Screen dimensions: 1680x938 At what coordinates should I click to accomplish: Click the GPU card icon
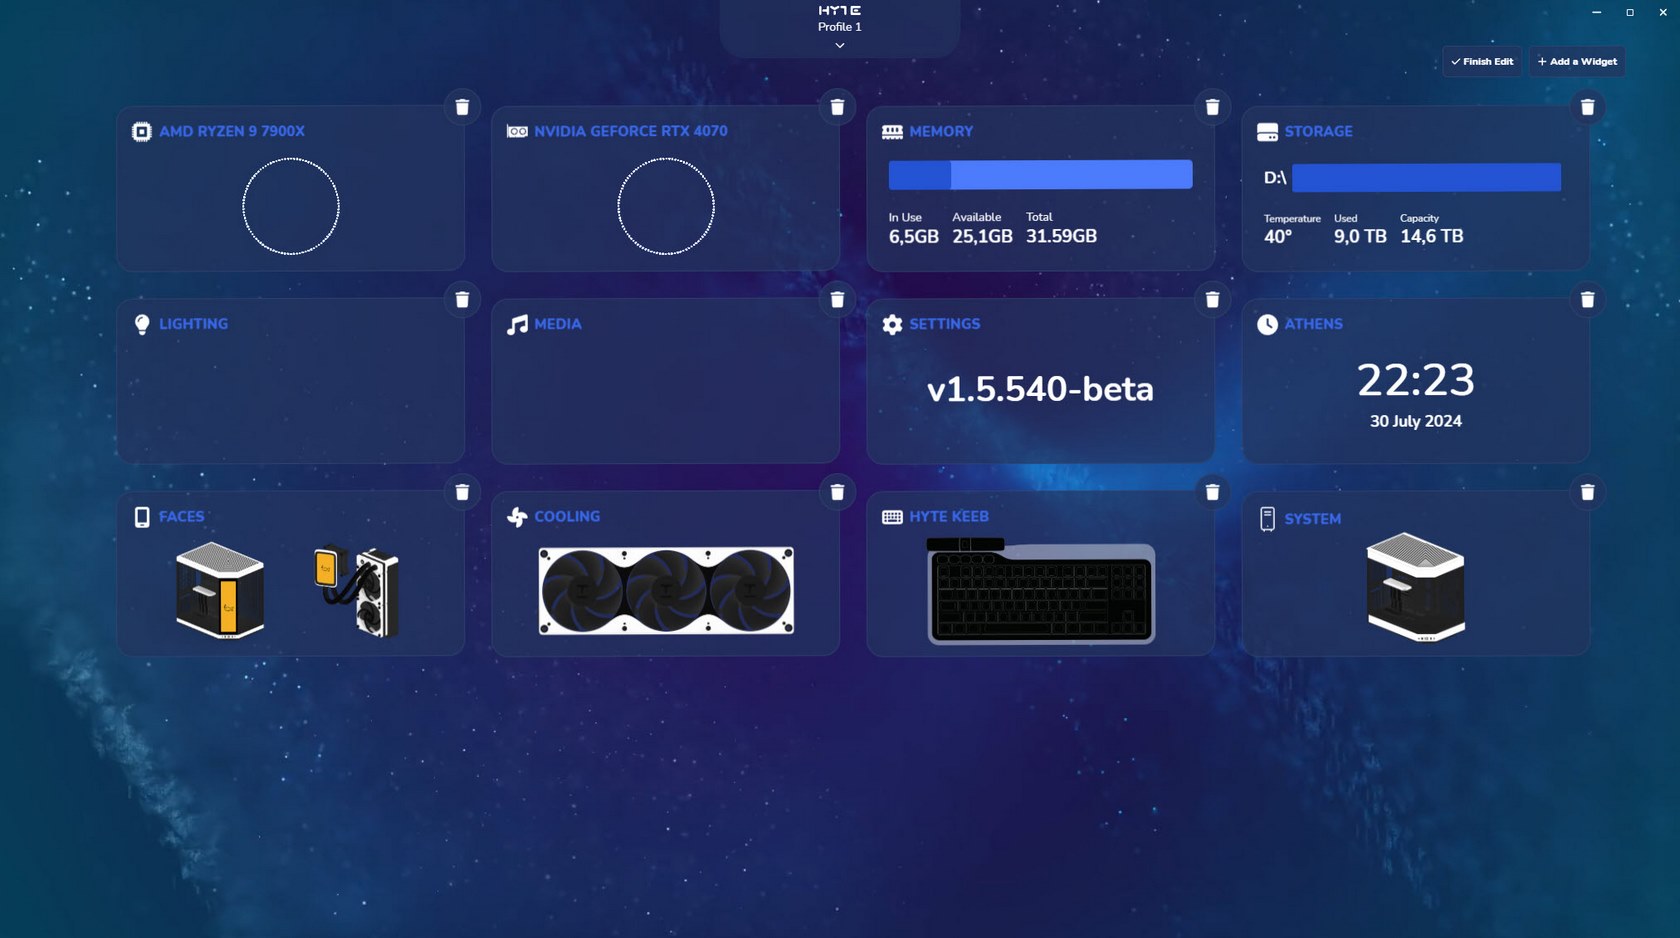517,131
